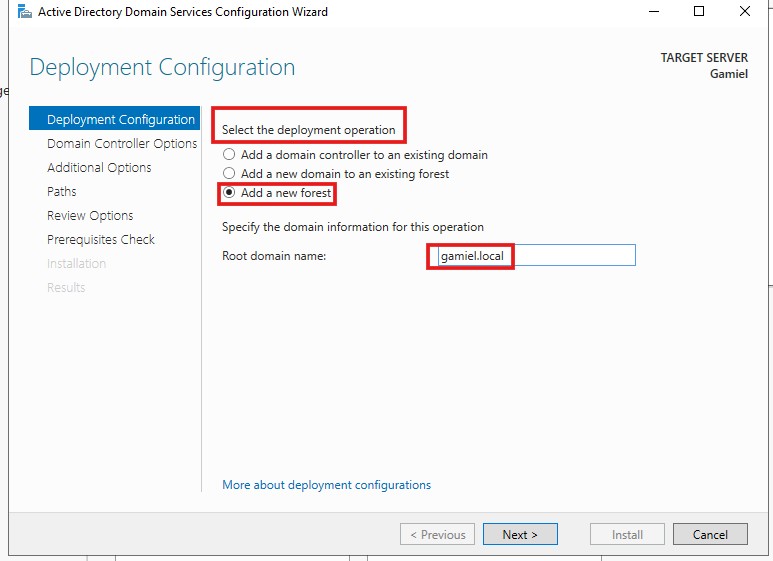Screen dimensions: 773x561
Task: Click the Root domain name label
Action: click(274, 256)
